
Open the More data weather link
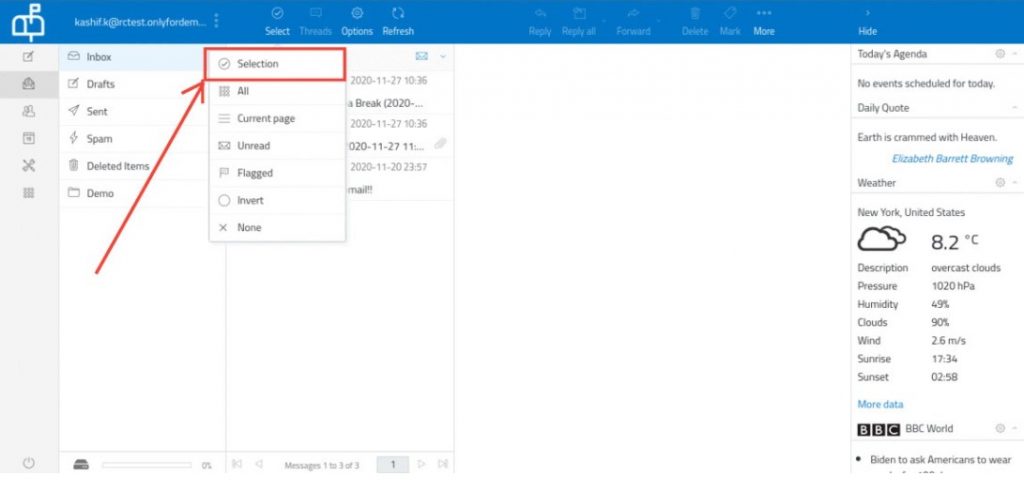[880, 404]
